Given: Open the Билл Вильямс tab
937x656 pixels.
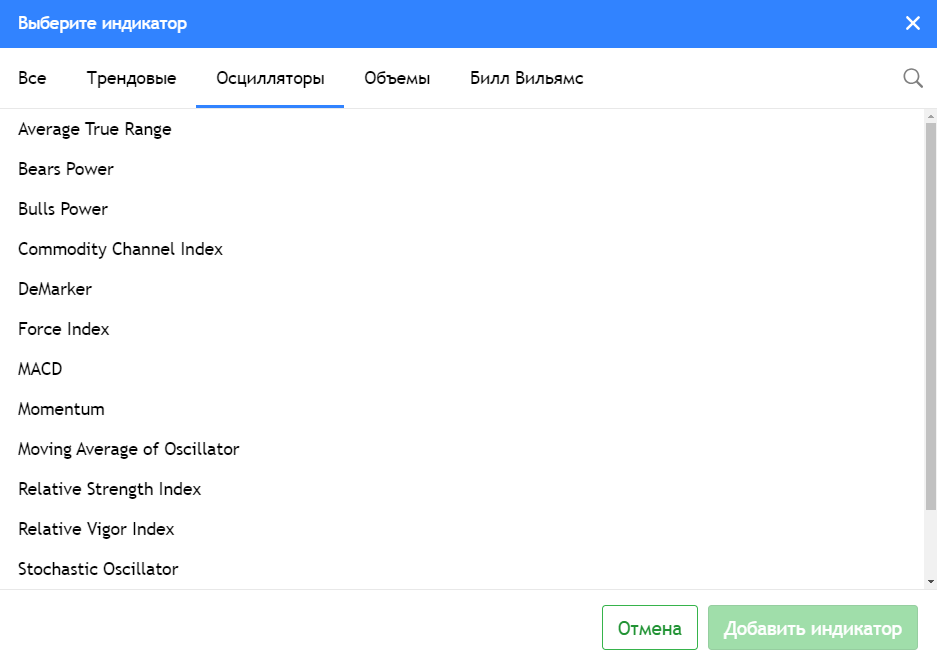Looking at the screenshot, I should pyautogui.click(x=526, y=78).
